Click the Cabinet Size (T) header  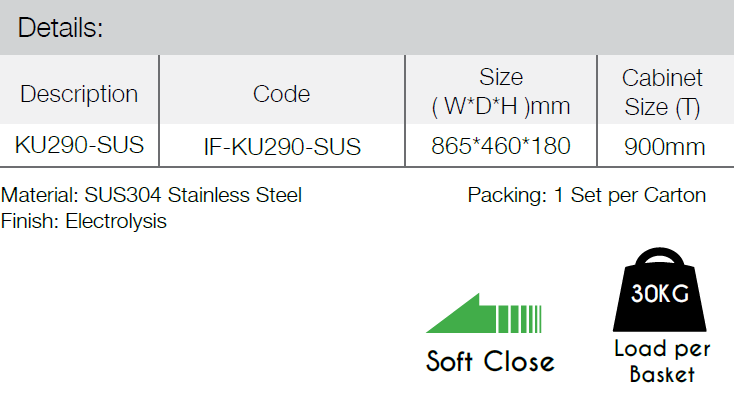tap(662, 92)
